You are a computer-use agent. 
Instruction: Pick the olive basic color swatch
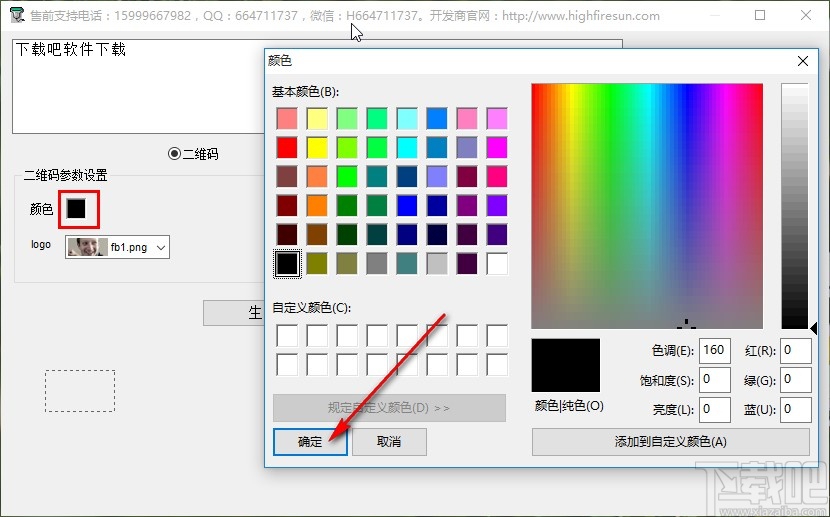coord(317,264)
